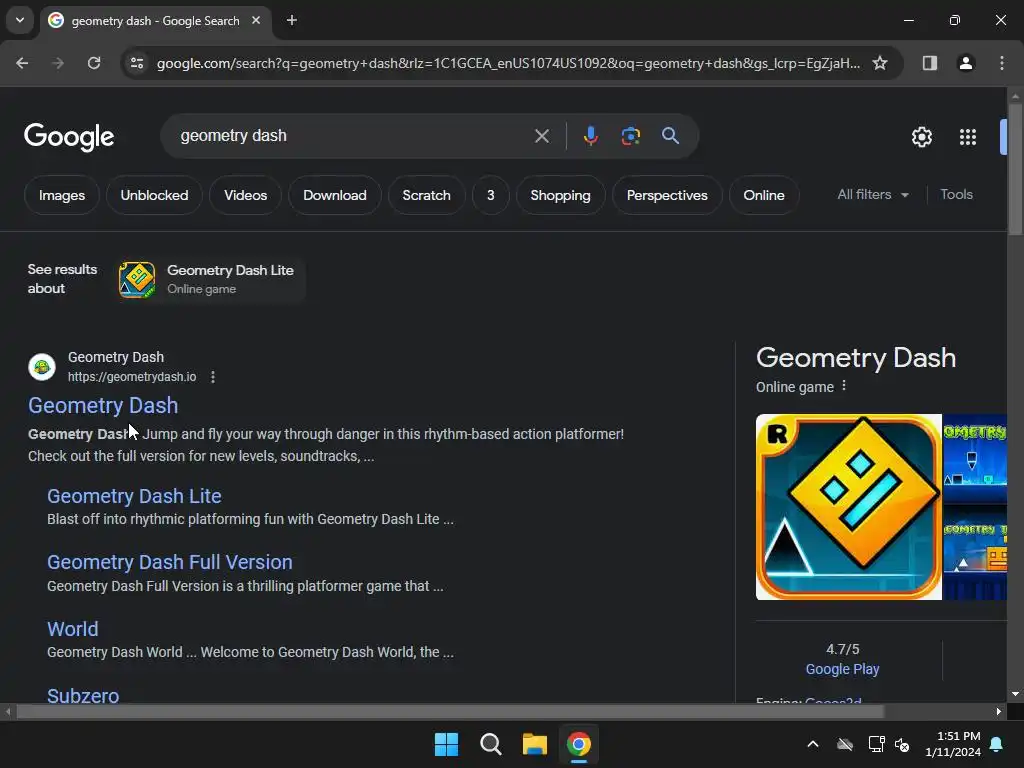Select the '3' filter chip
1024x768 pixels.
click(x=490, y=195)
